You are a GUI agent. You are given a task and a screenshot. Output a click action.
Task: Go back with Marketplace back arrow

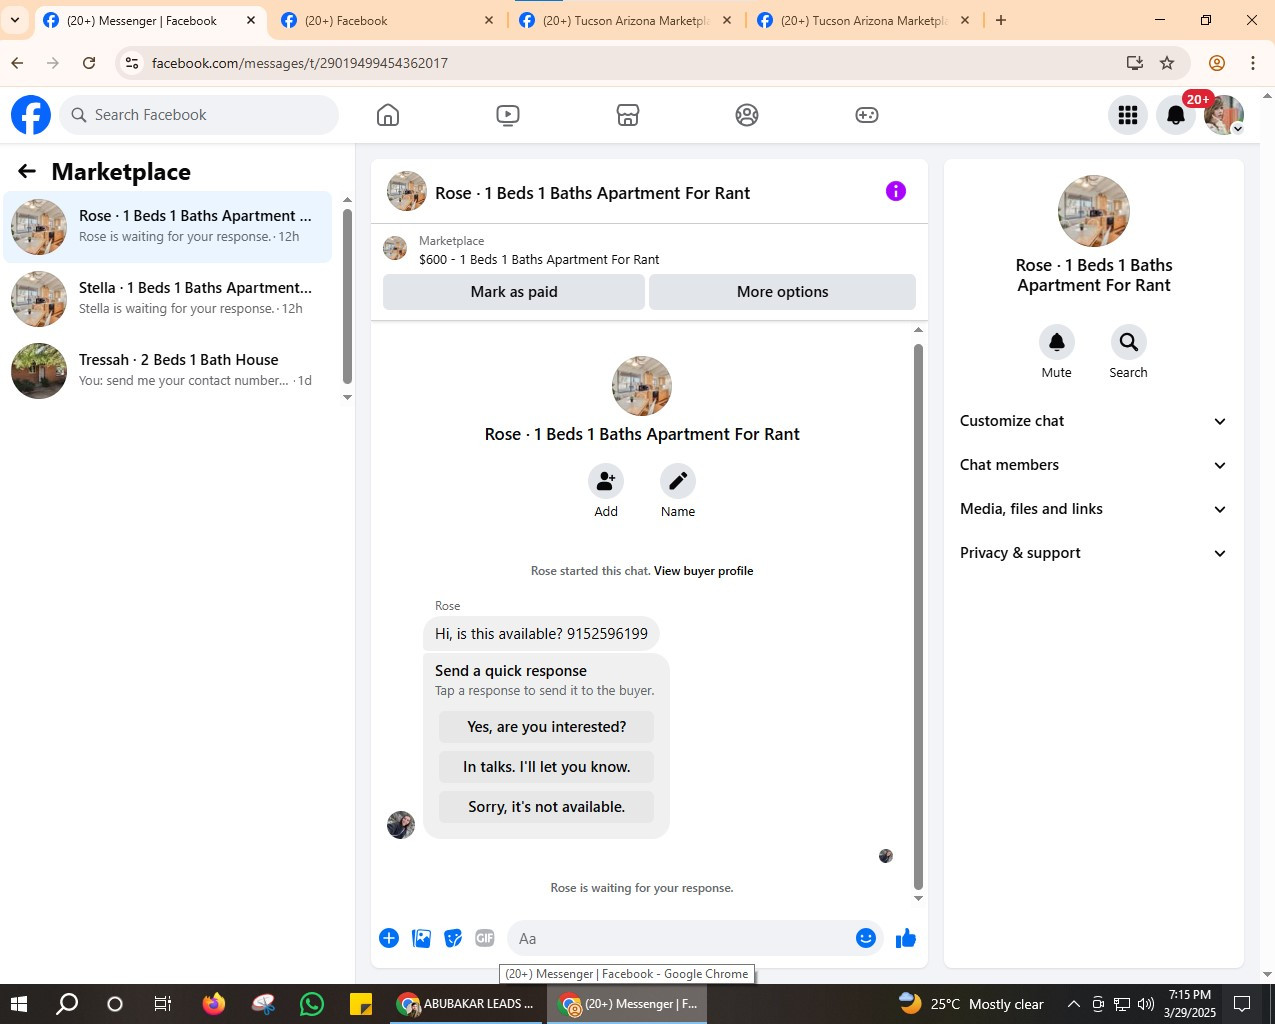27,172
